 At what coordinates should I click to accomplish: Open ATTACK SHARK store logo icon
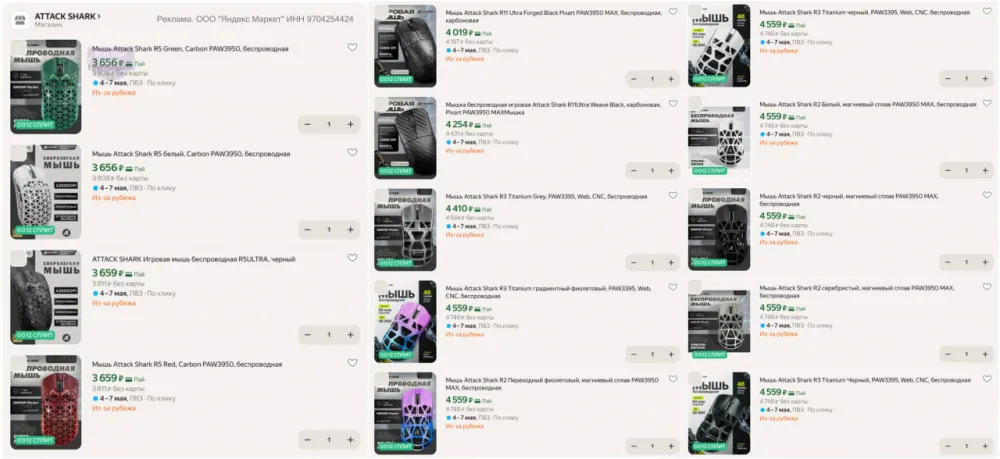(20, 19)
